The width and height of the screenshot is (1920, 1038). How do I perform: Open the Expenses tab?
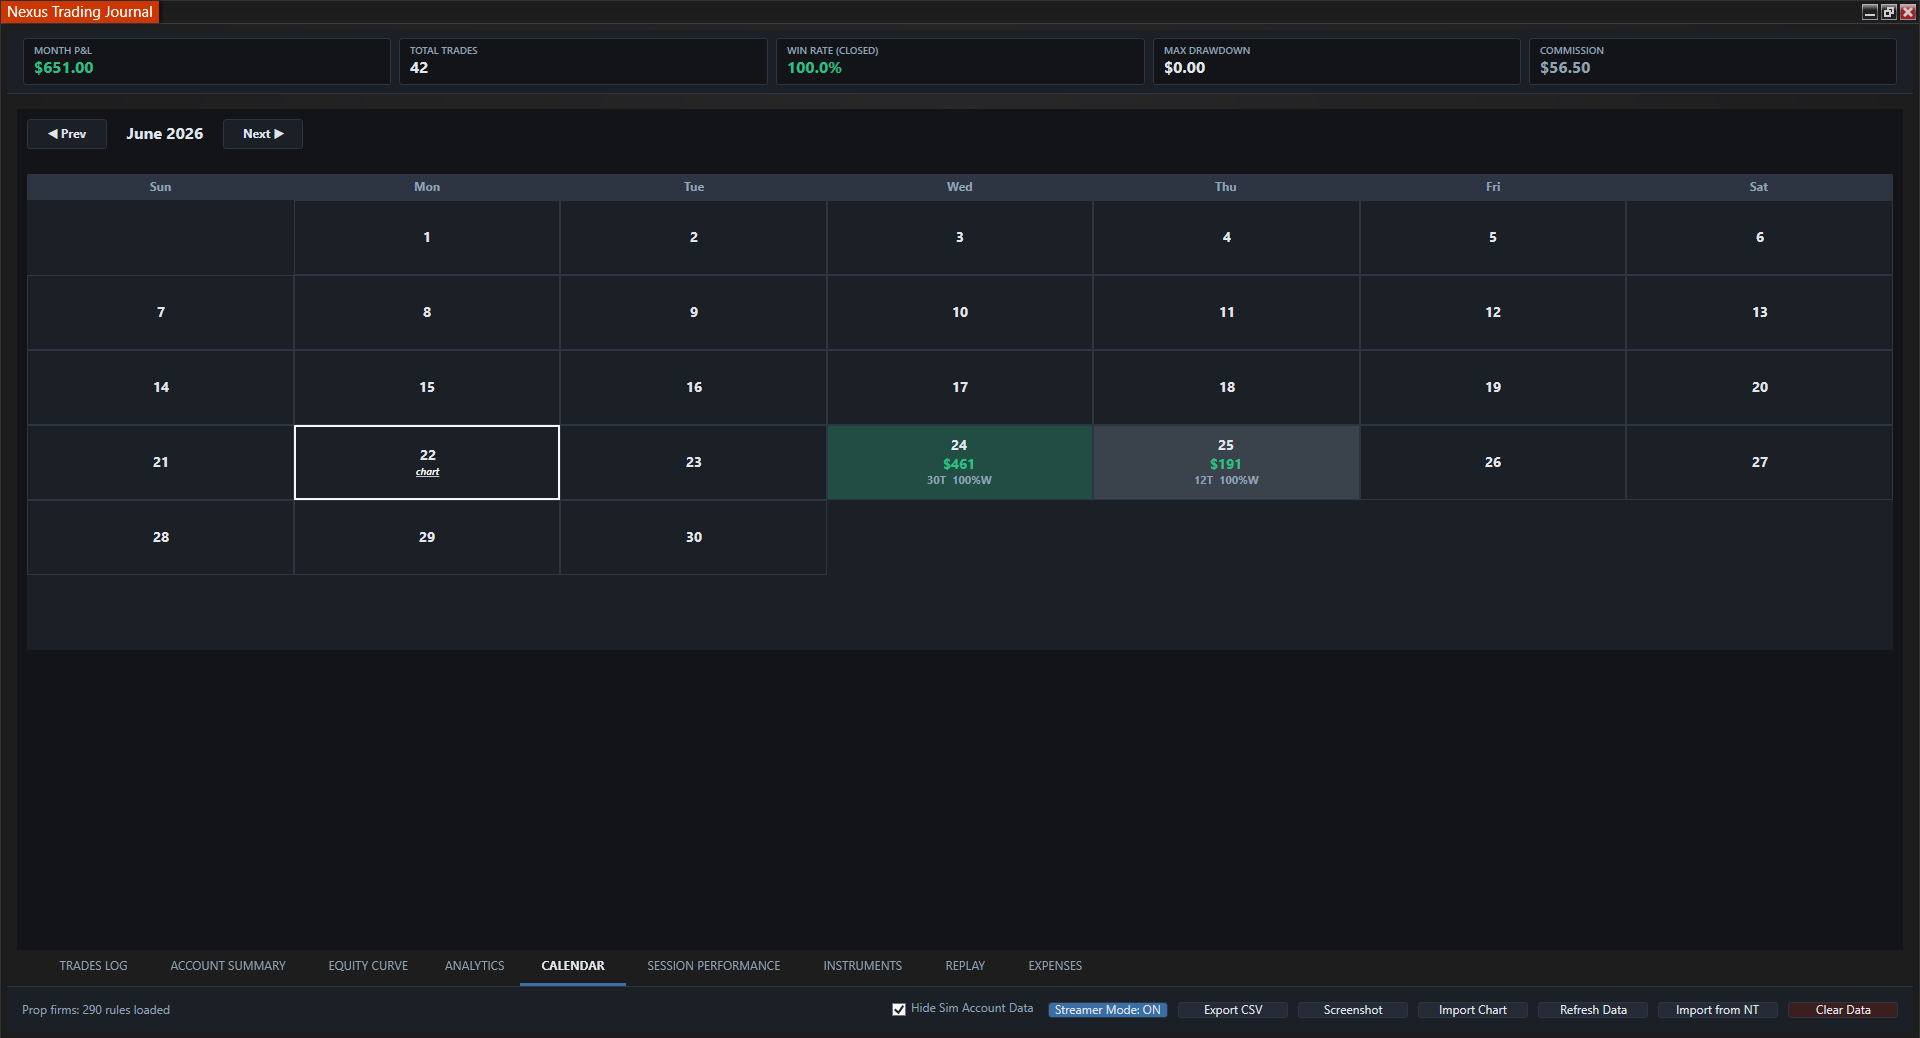pyautogui.click(x=1055, y=966)
